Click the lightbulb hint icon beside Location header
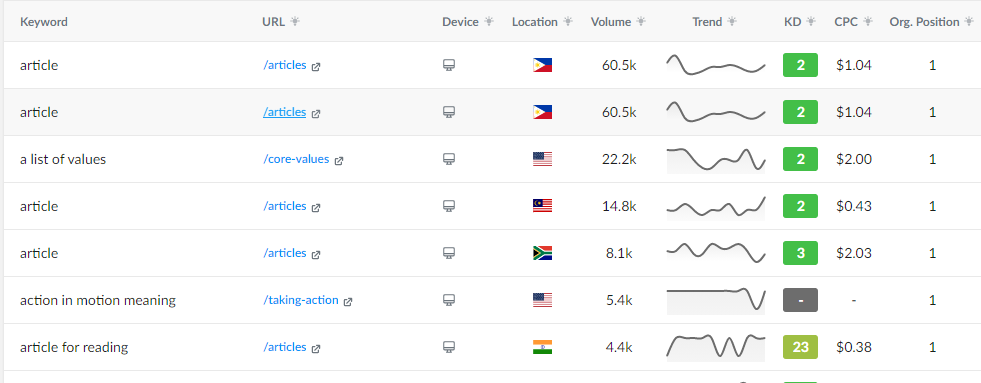This screenshot has width=981, height=383. (567, 21)
